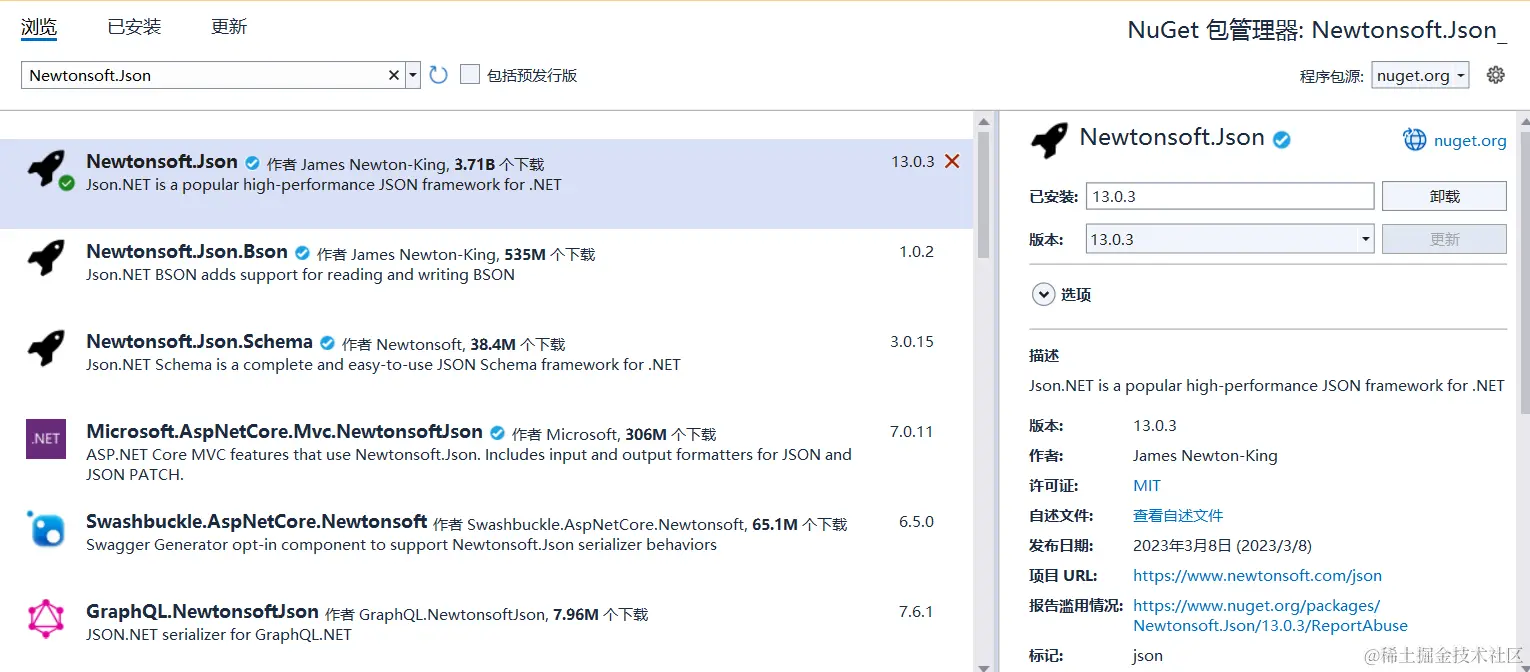Open the search history dropdown arrow

(x=412, y=75)
